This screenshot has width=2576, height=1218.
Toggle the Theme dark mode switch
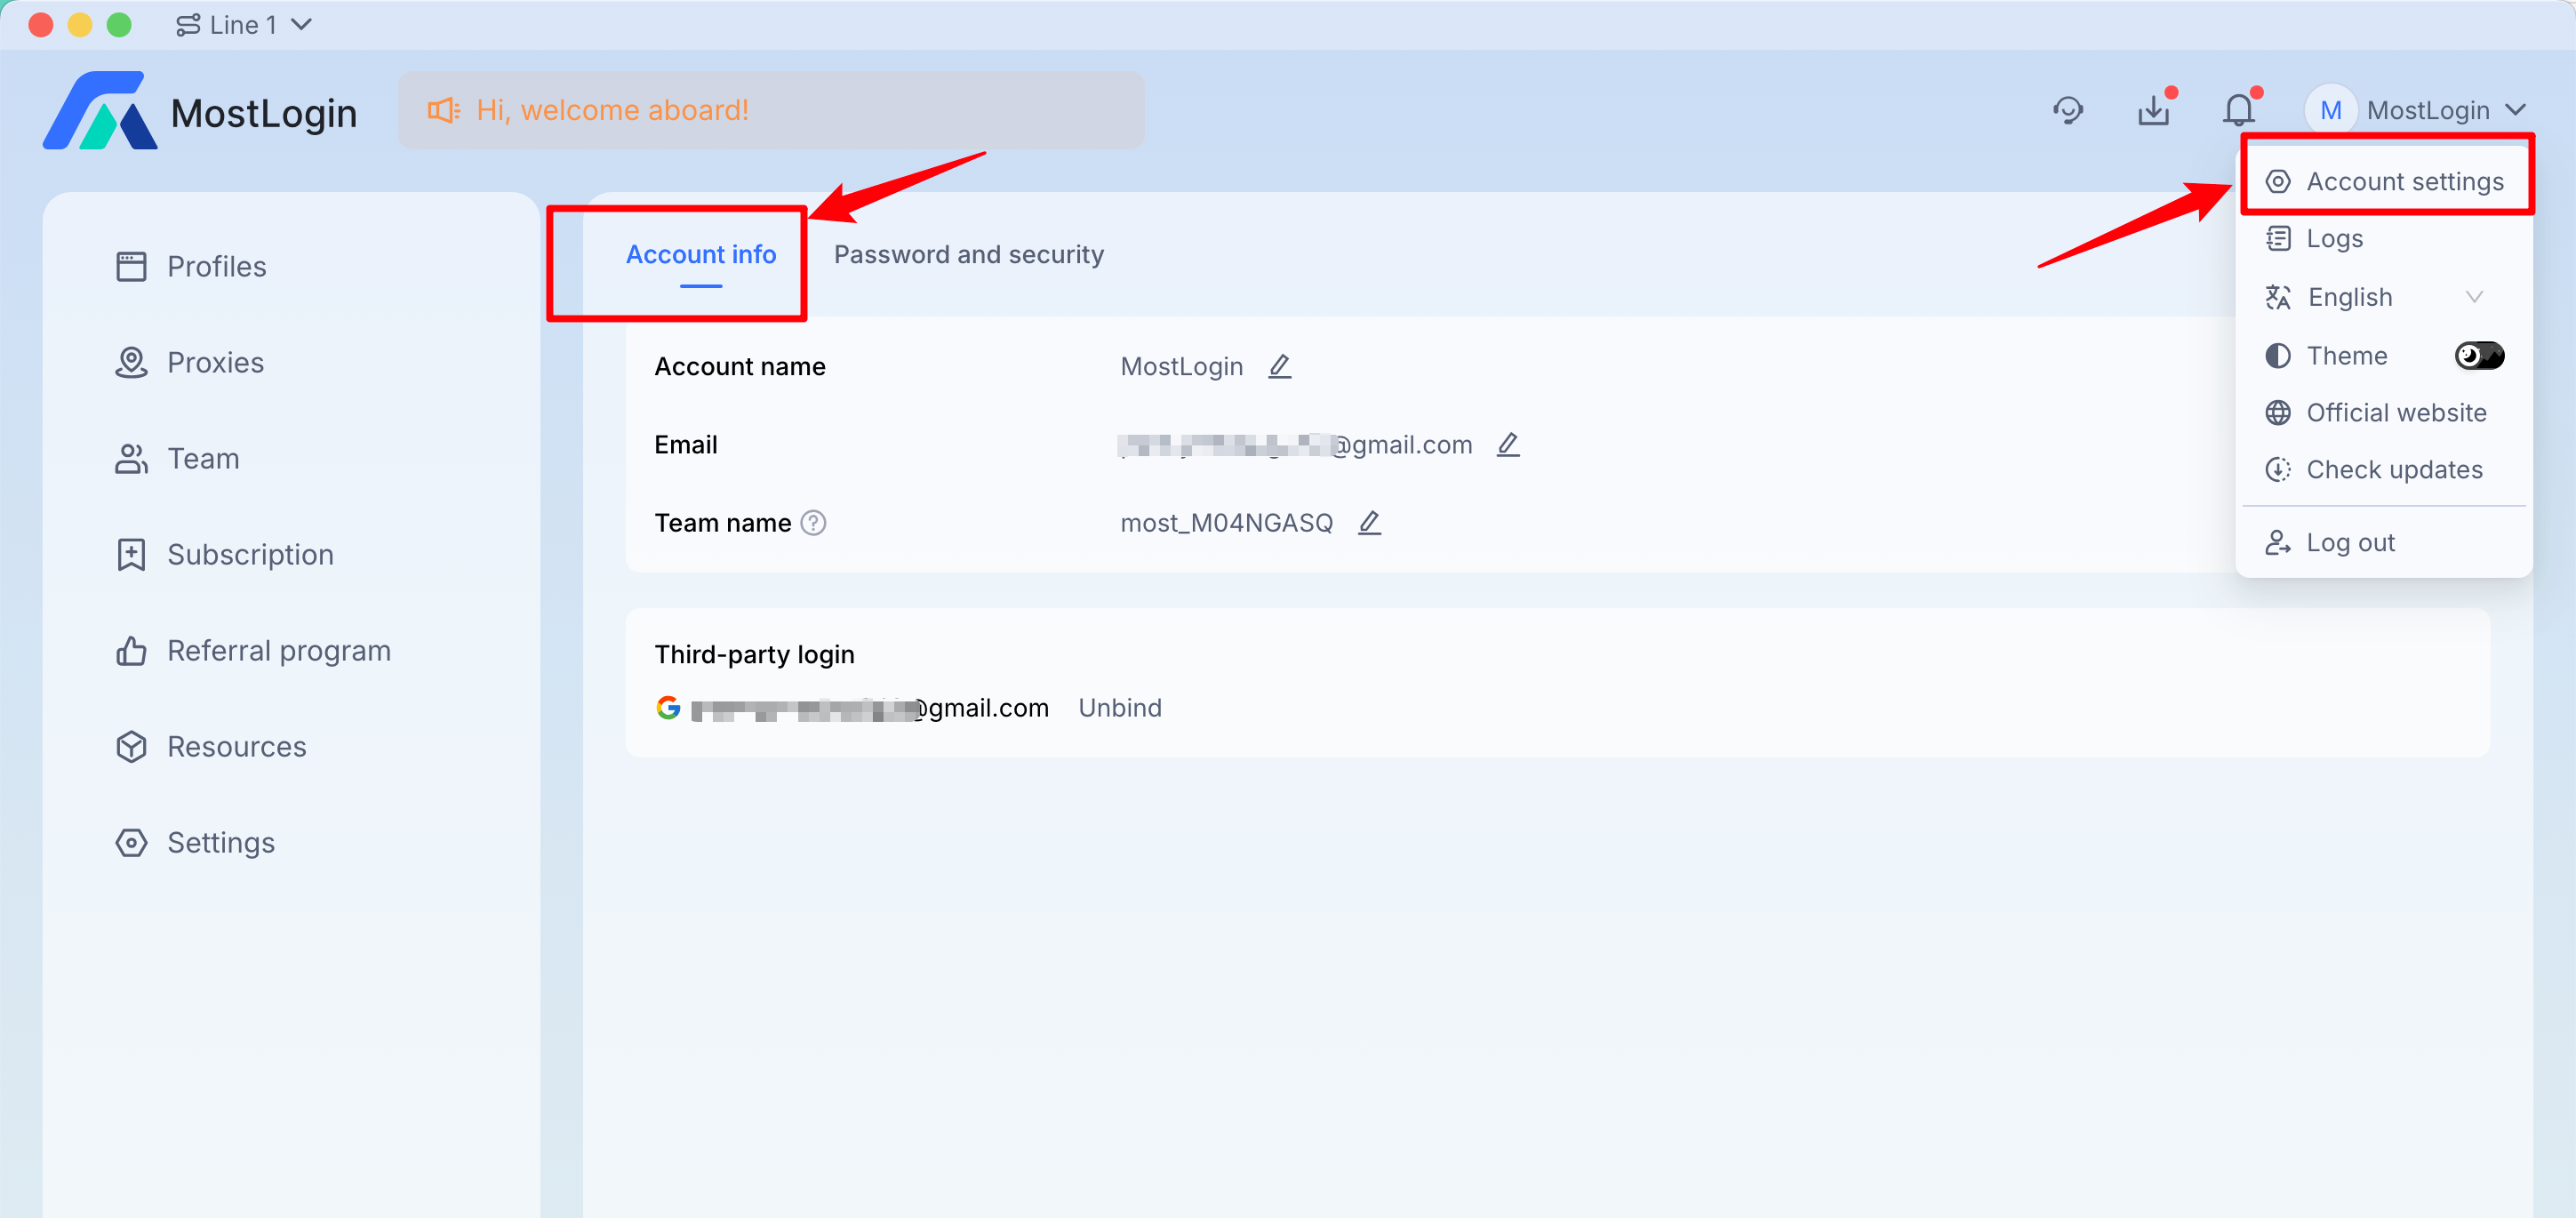[x=2479, y=355]
